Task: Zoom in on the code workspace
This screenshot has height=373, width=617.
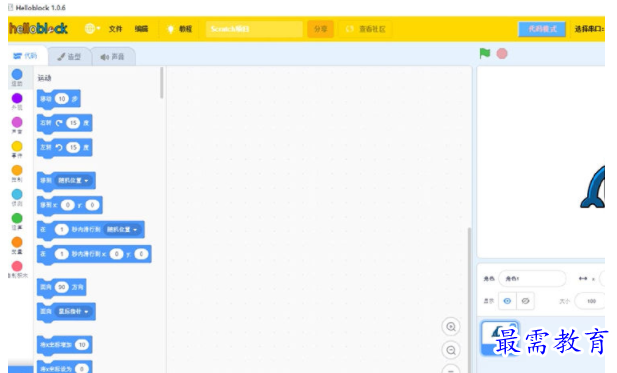Action: click(451, 327)
